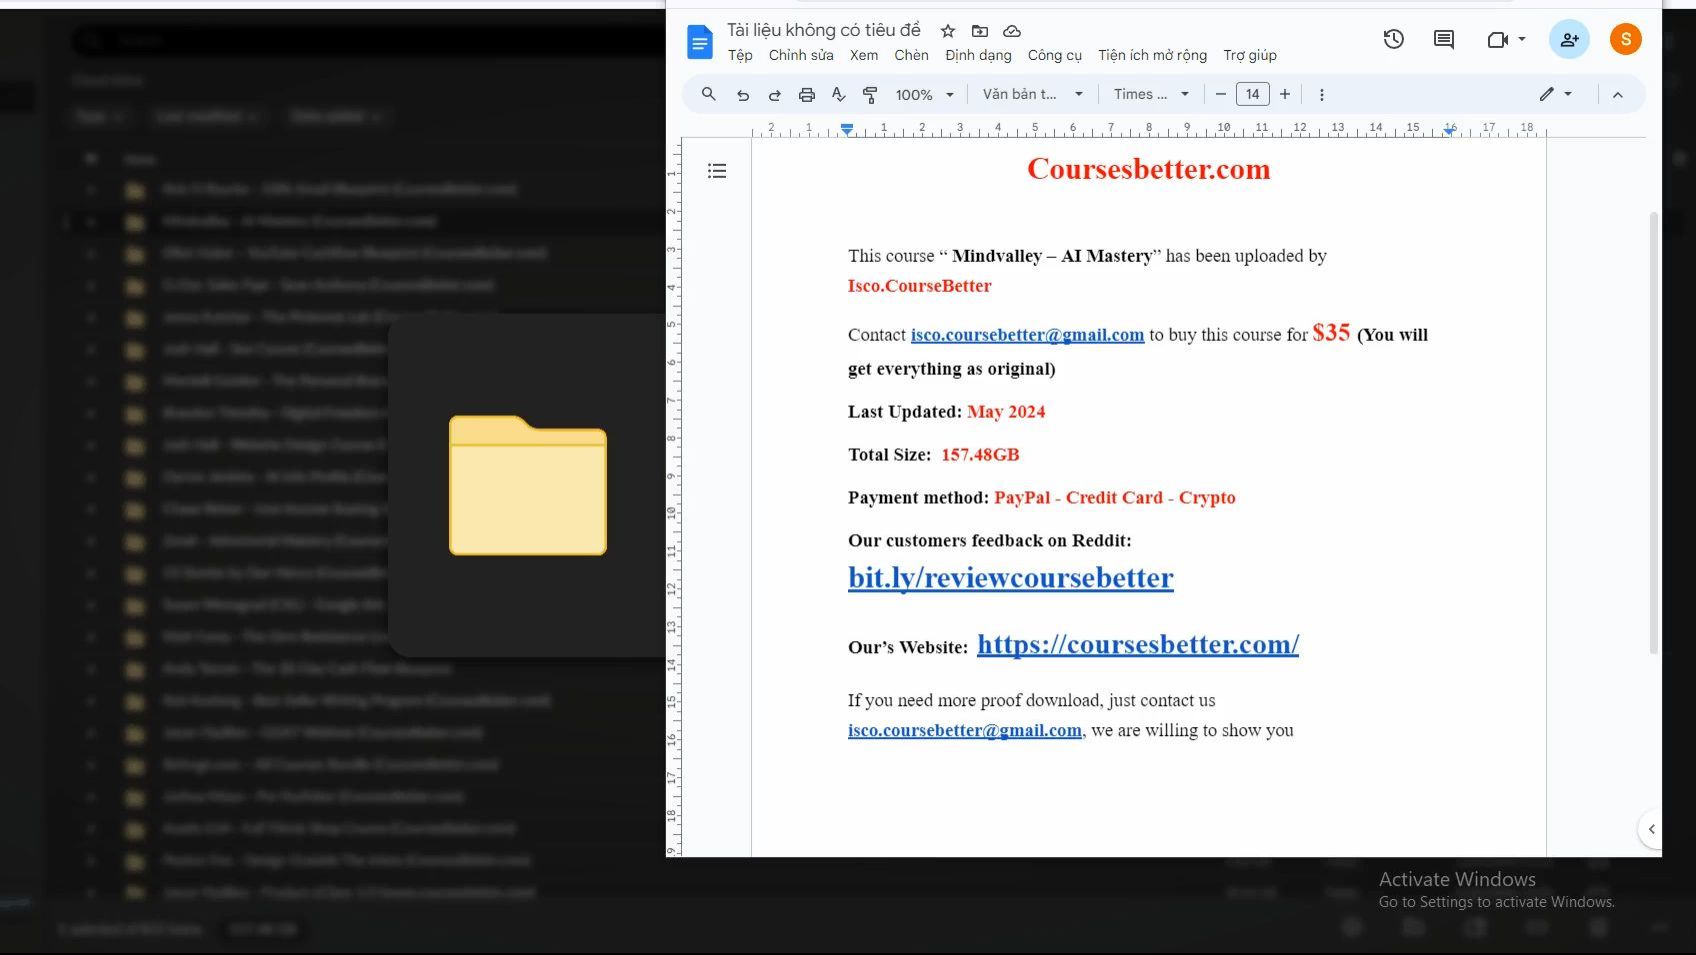The width and height of the screenshot is (1696, 955).
Task: Open version history clock icon
Action: pyautogui.click(x=1393, y=40)
